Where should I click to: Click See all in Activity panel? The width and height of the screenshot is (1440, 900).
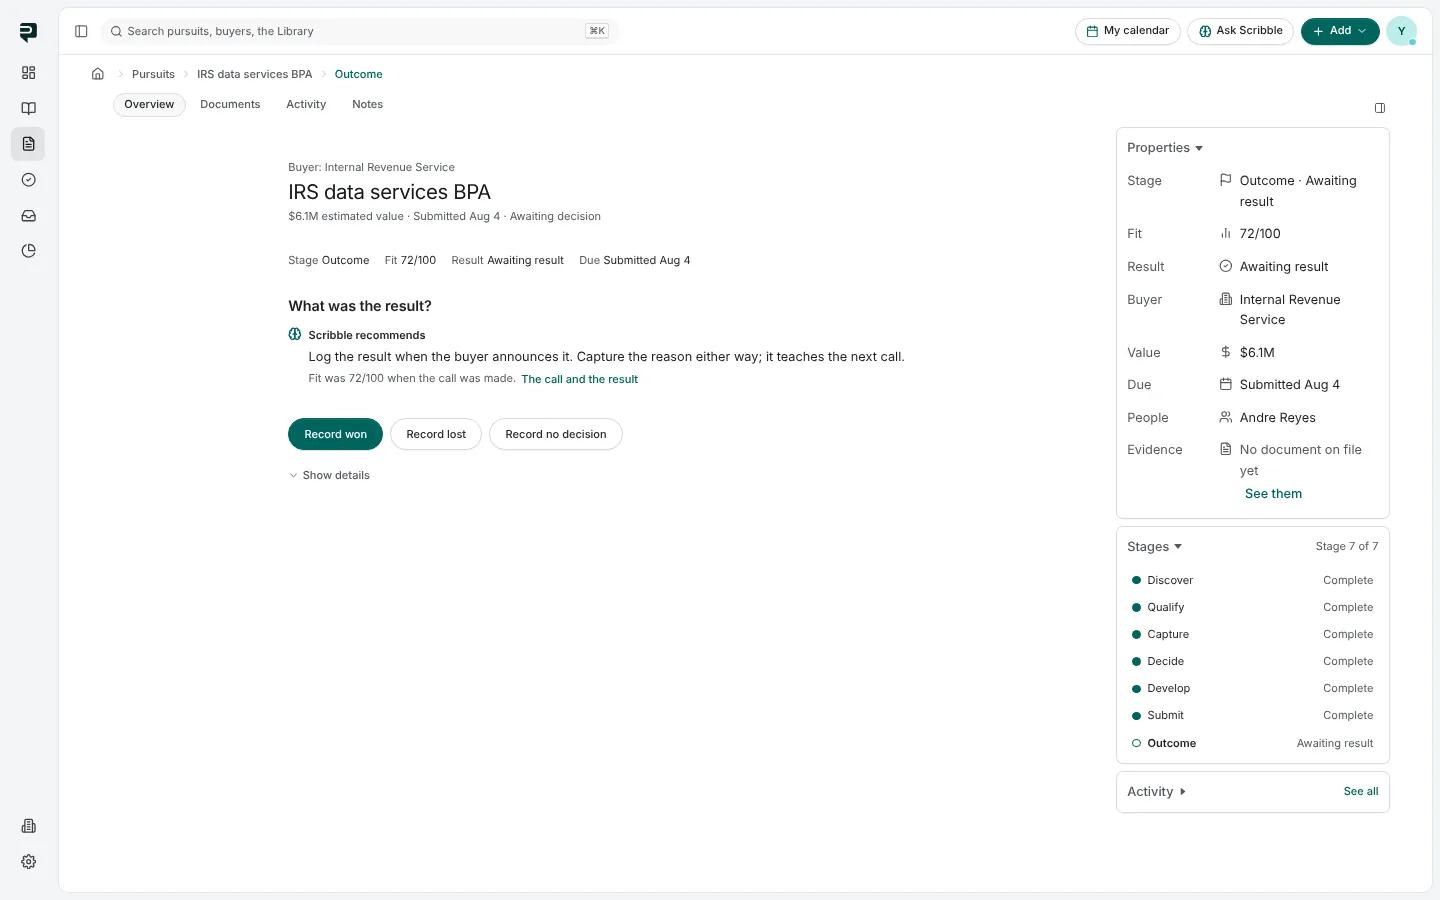click(x=1361, y=792)
